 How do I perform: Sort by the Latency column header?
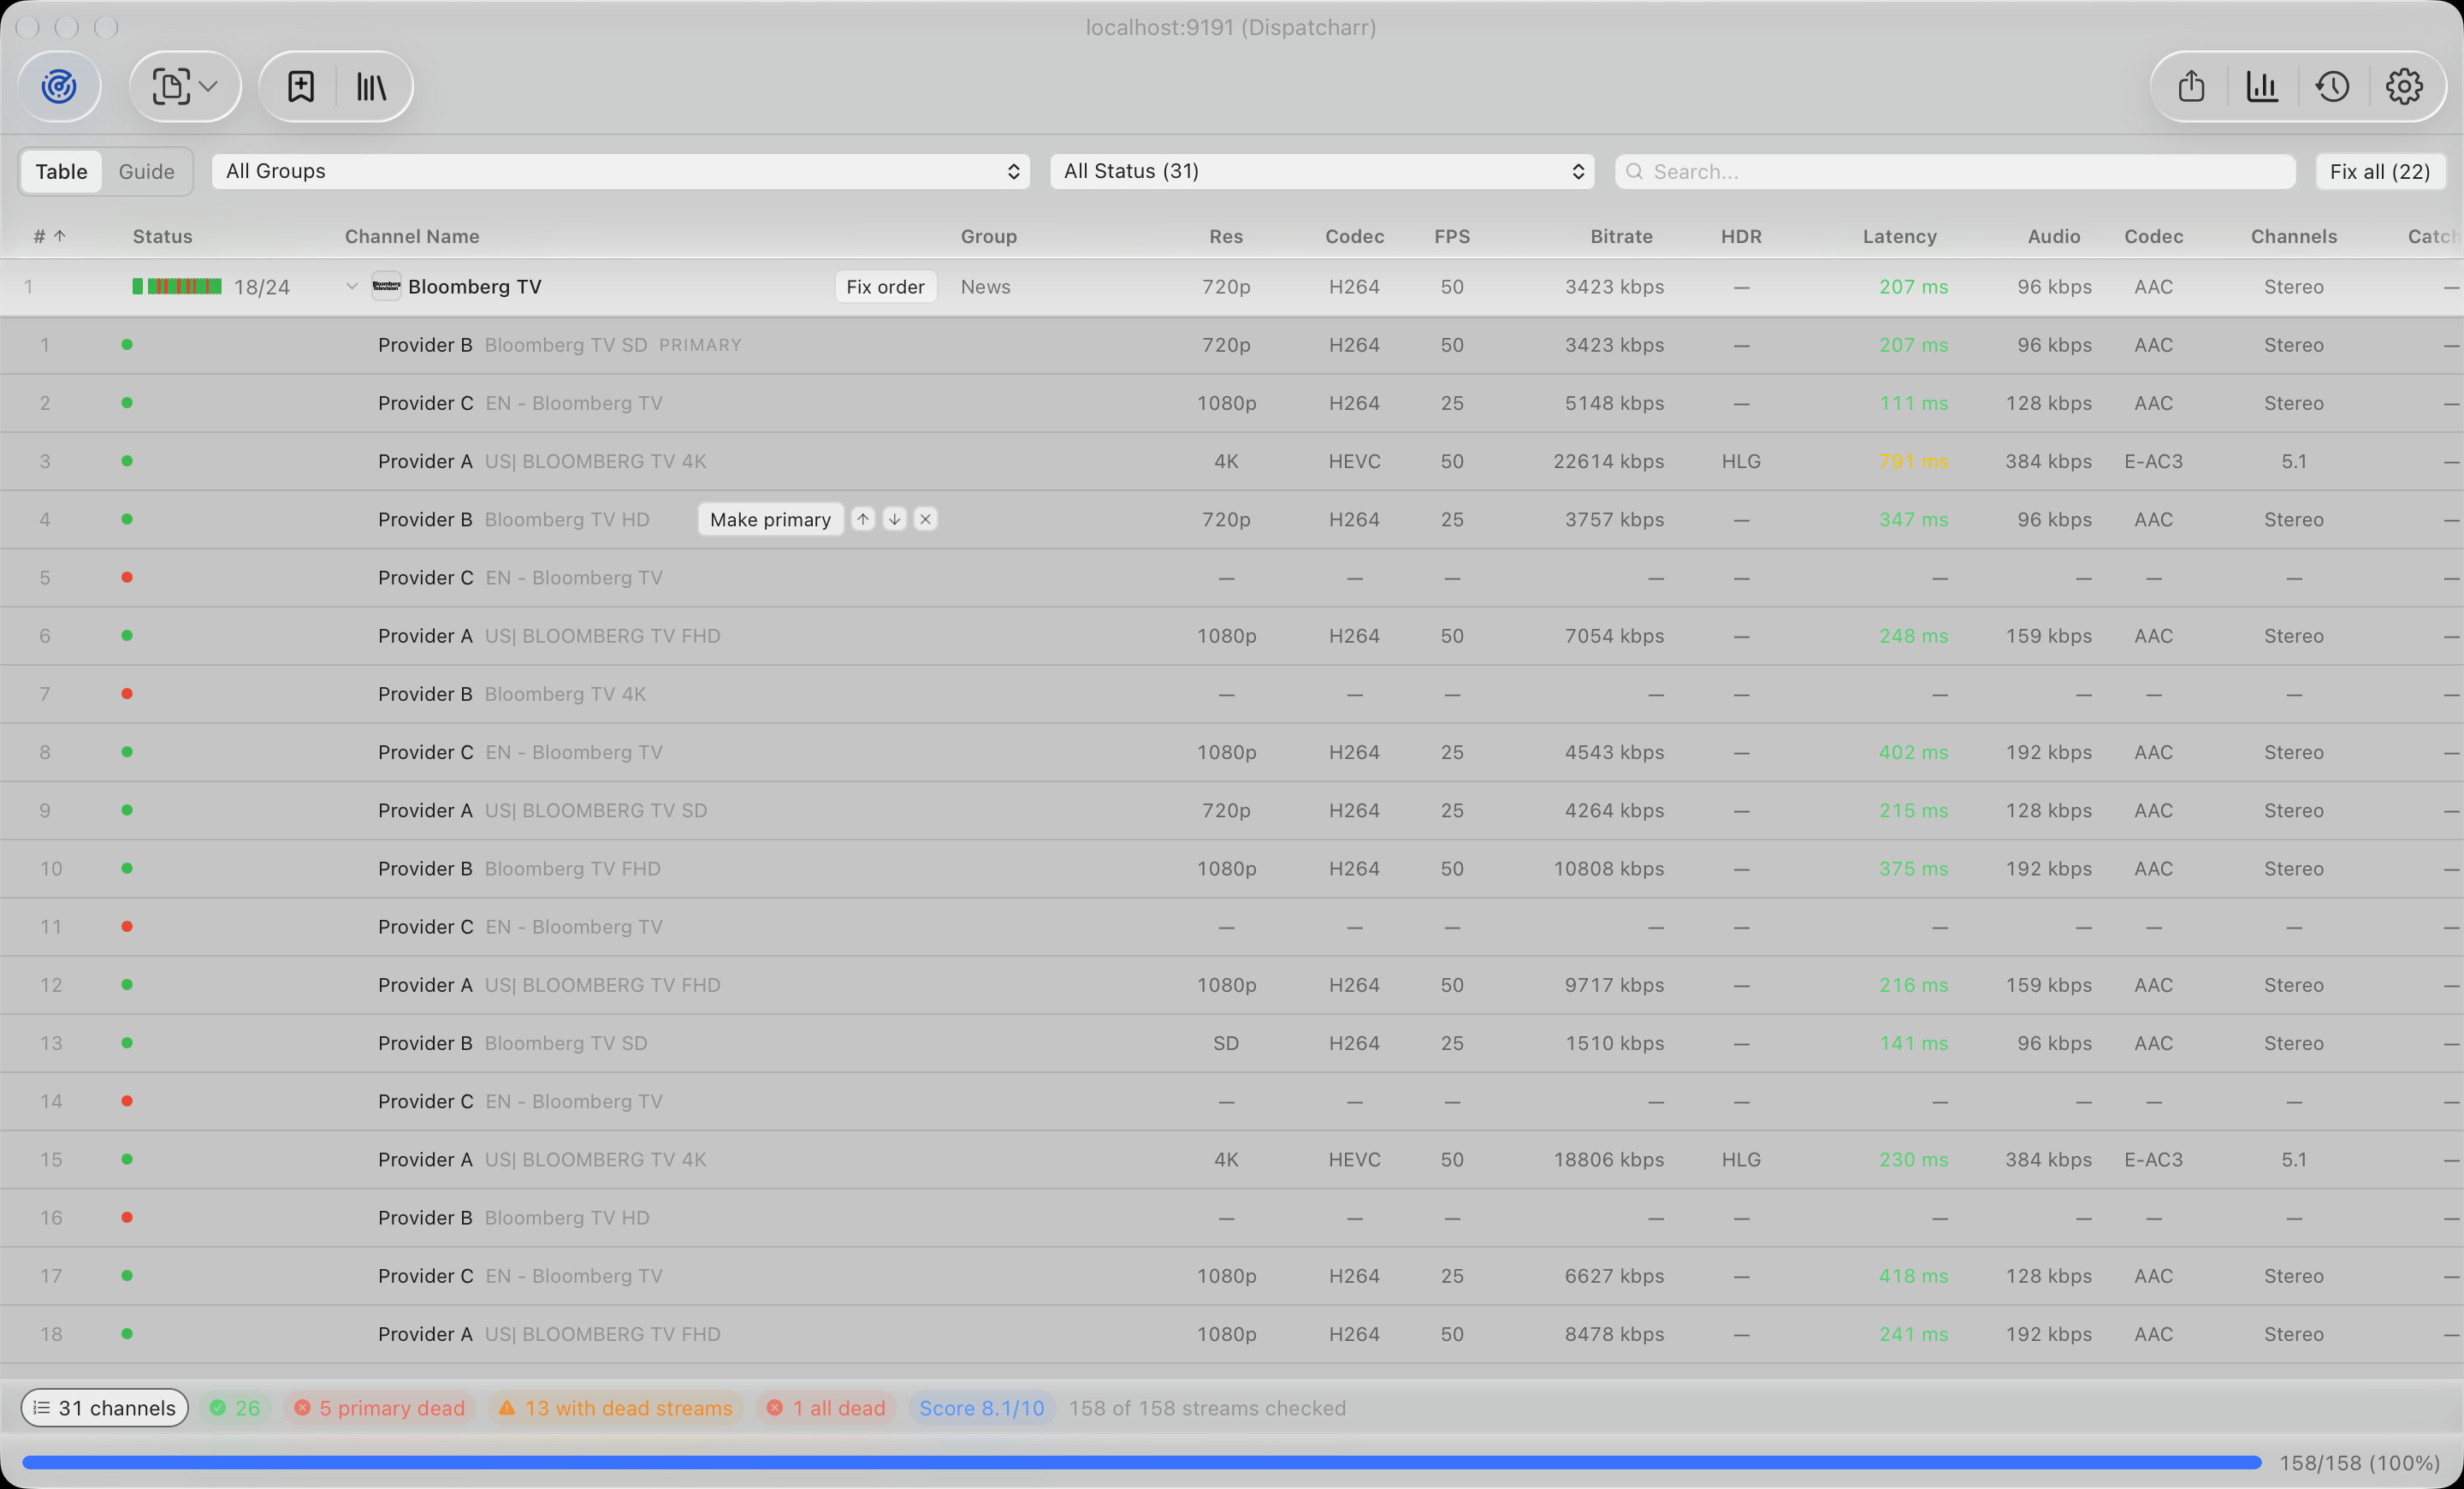pyautogui.click(x=1899, y=236)
